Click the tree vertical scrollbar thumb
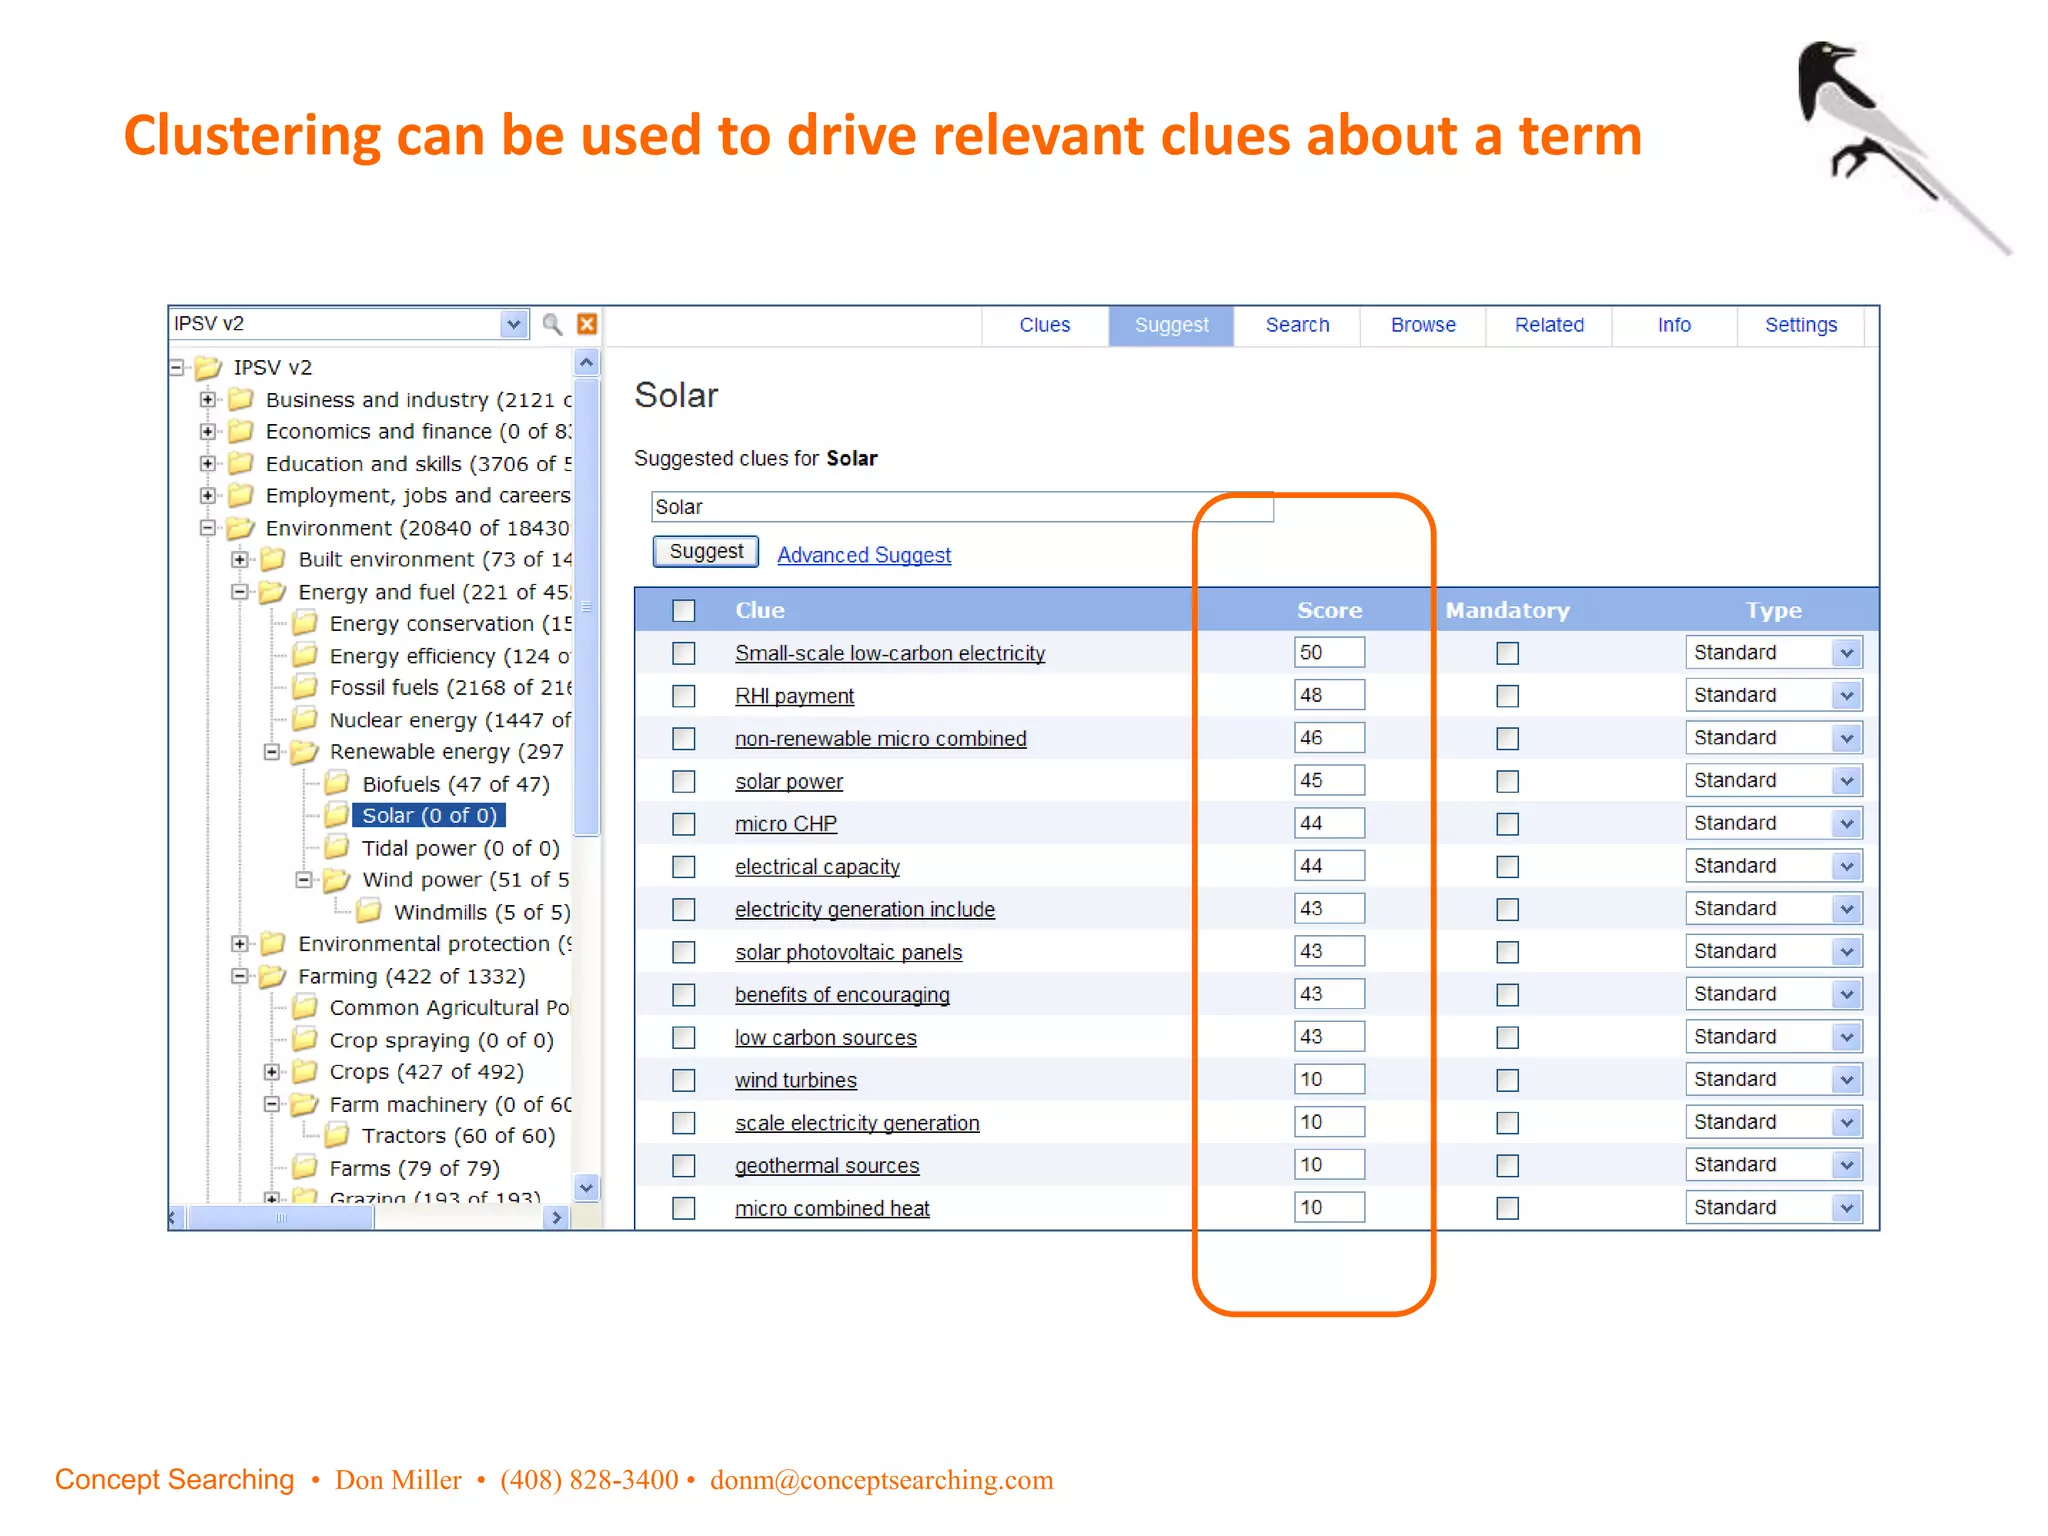This screenshot has width=2048, height=1536. [x=587, y=606]
